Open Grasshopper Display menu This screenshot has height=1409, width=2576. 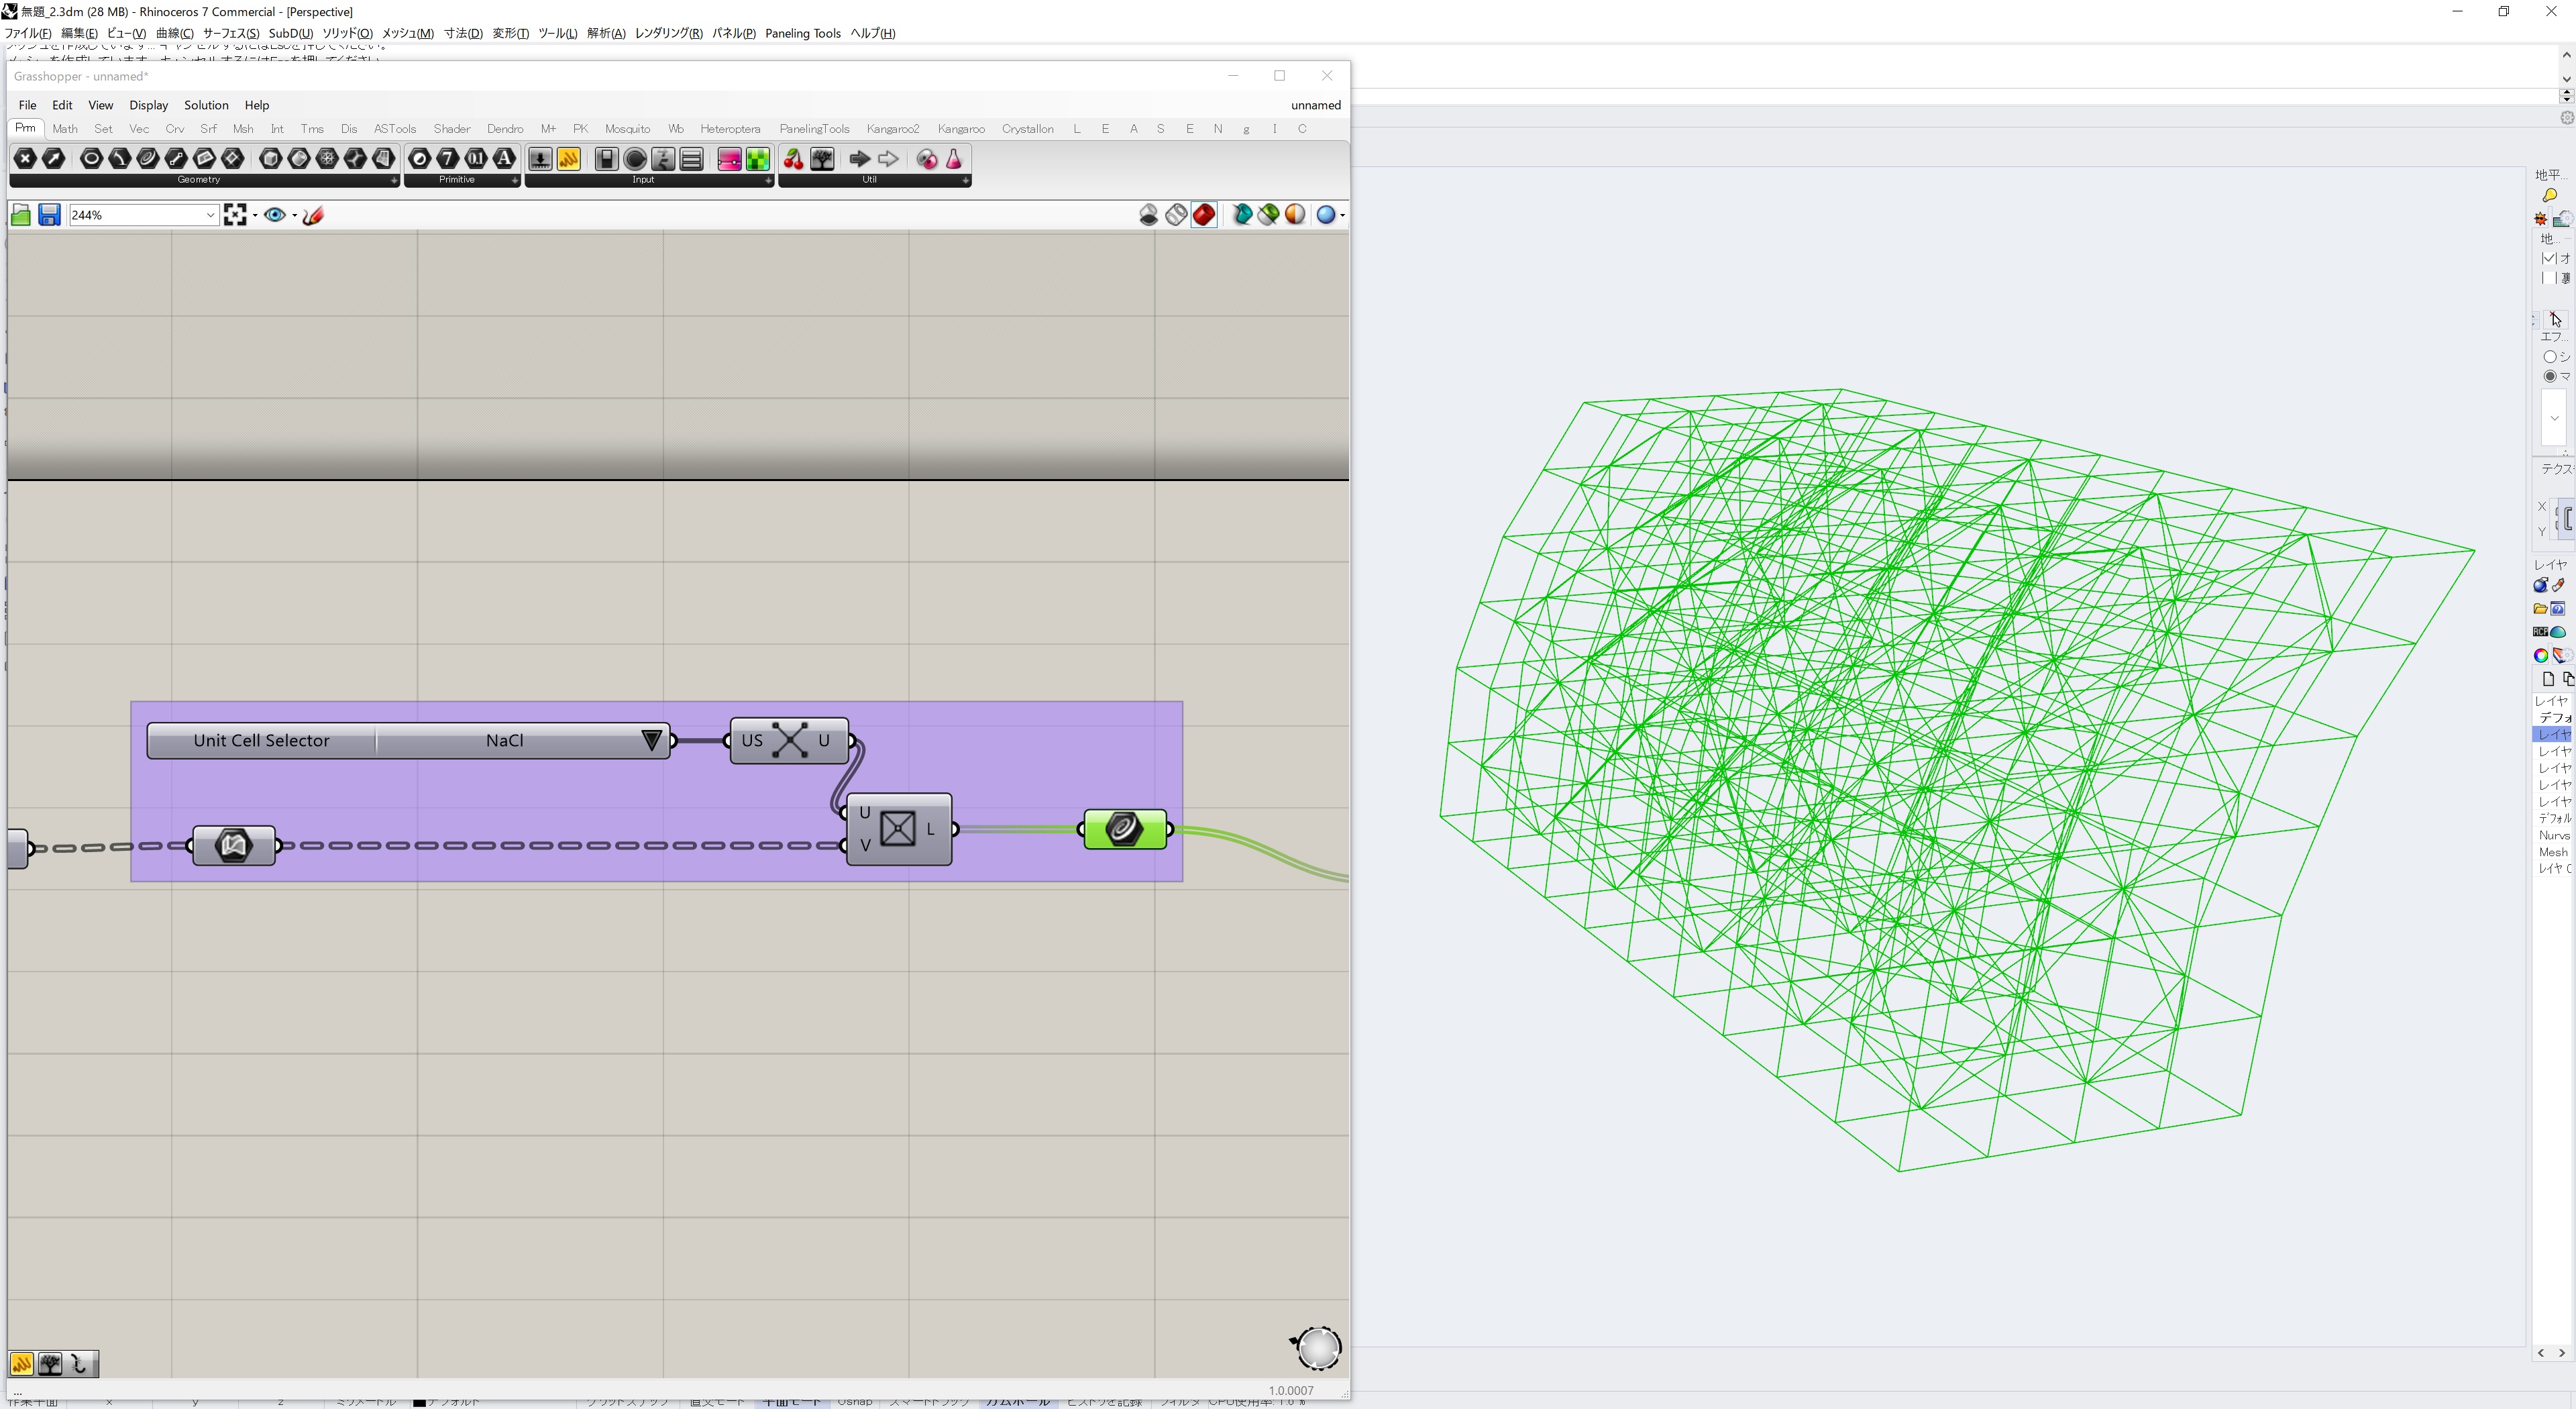pyautogui.click(x=148, y=105)
